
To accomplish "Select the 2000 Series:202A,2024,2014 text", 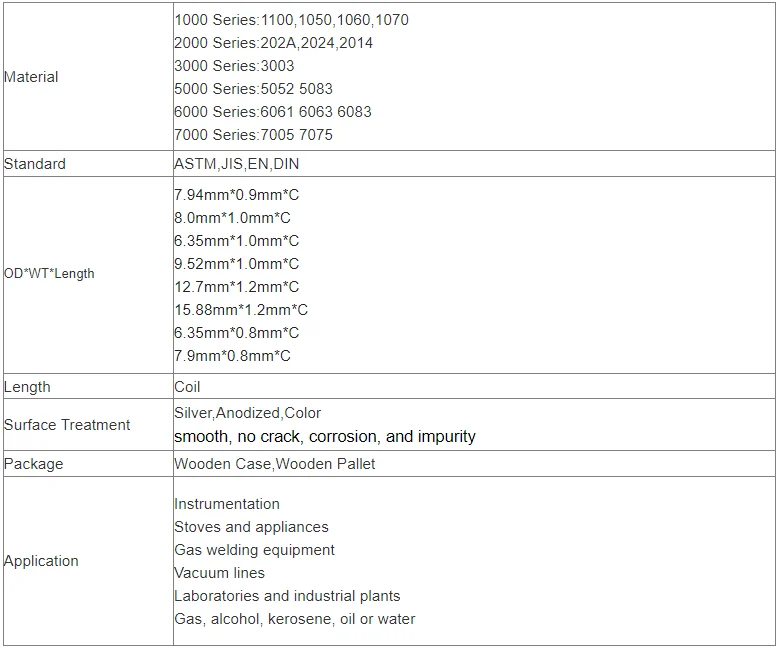I will [x=273, y=43].
